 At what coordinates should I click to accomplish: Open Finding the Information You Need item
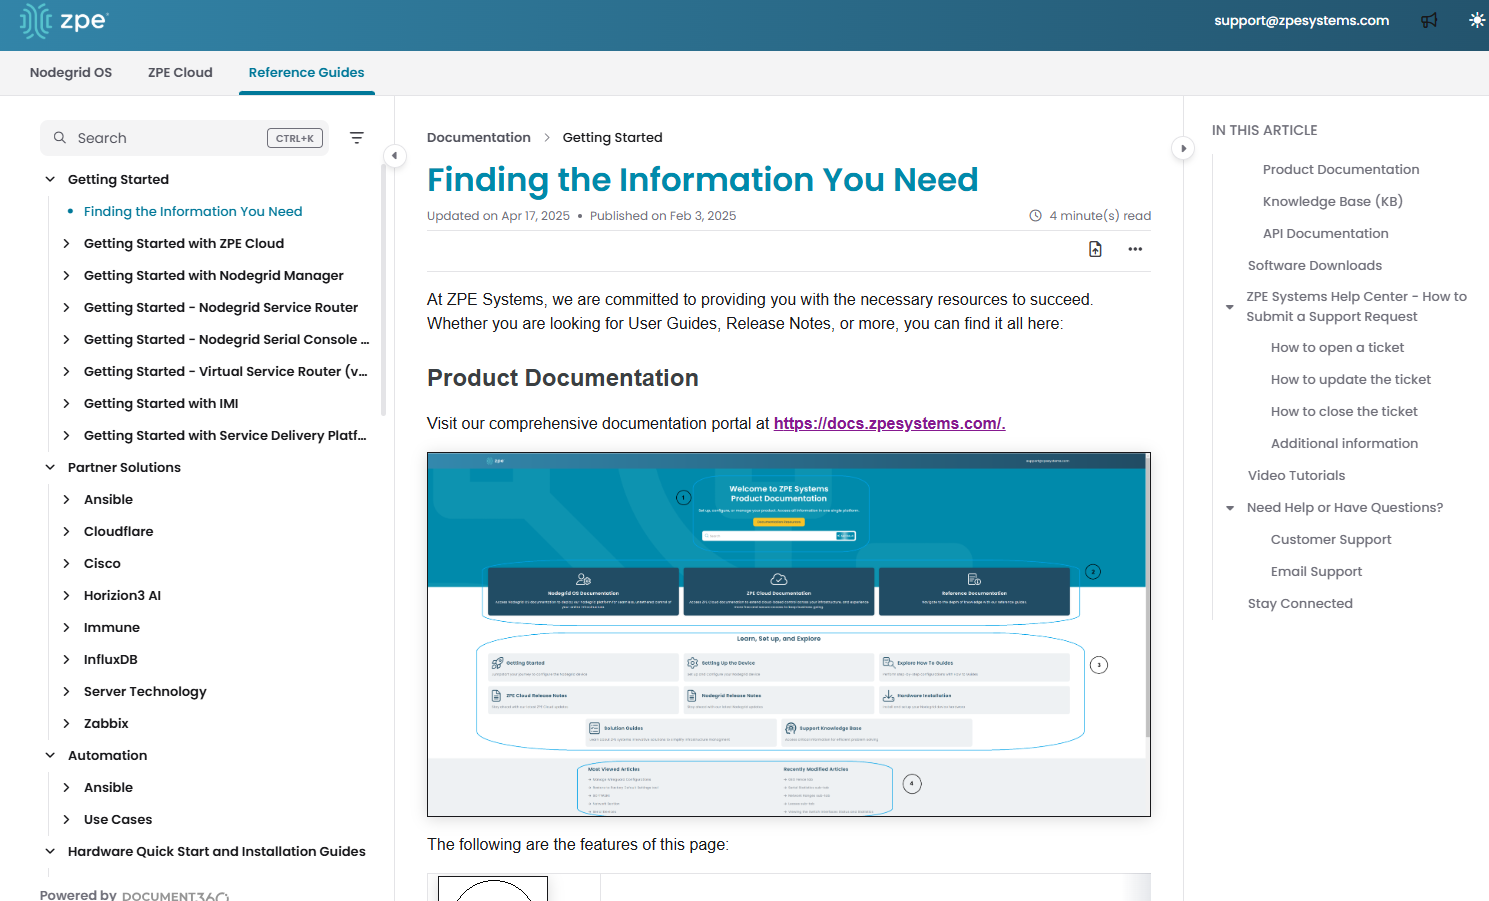pyautogui.click(x=193, y=212)
